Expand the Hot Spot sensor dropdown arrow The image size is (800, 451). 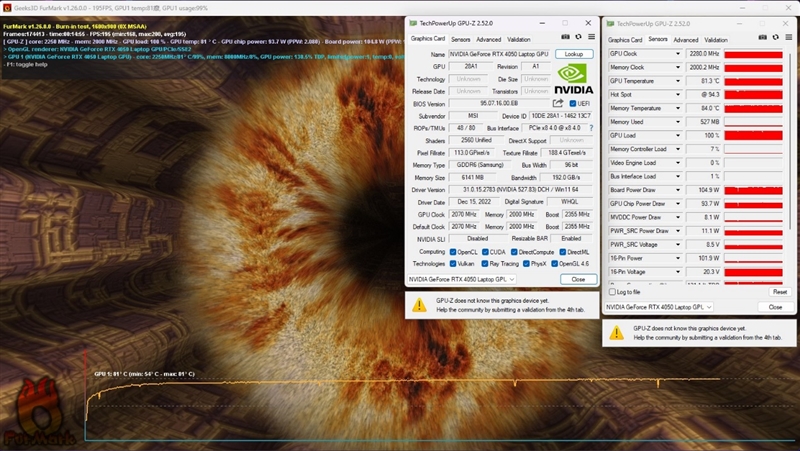point(678,94)
